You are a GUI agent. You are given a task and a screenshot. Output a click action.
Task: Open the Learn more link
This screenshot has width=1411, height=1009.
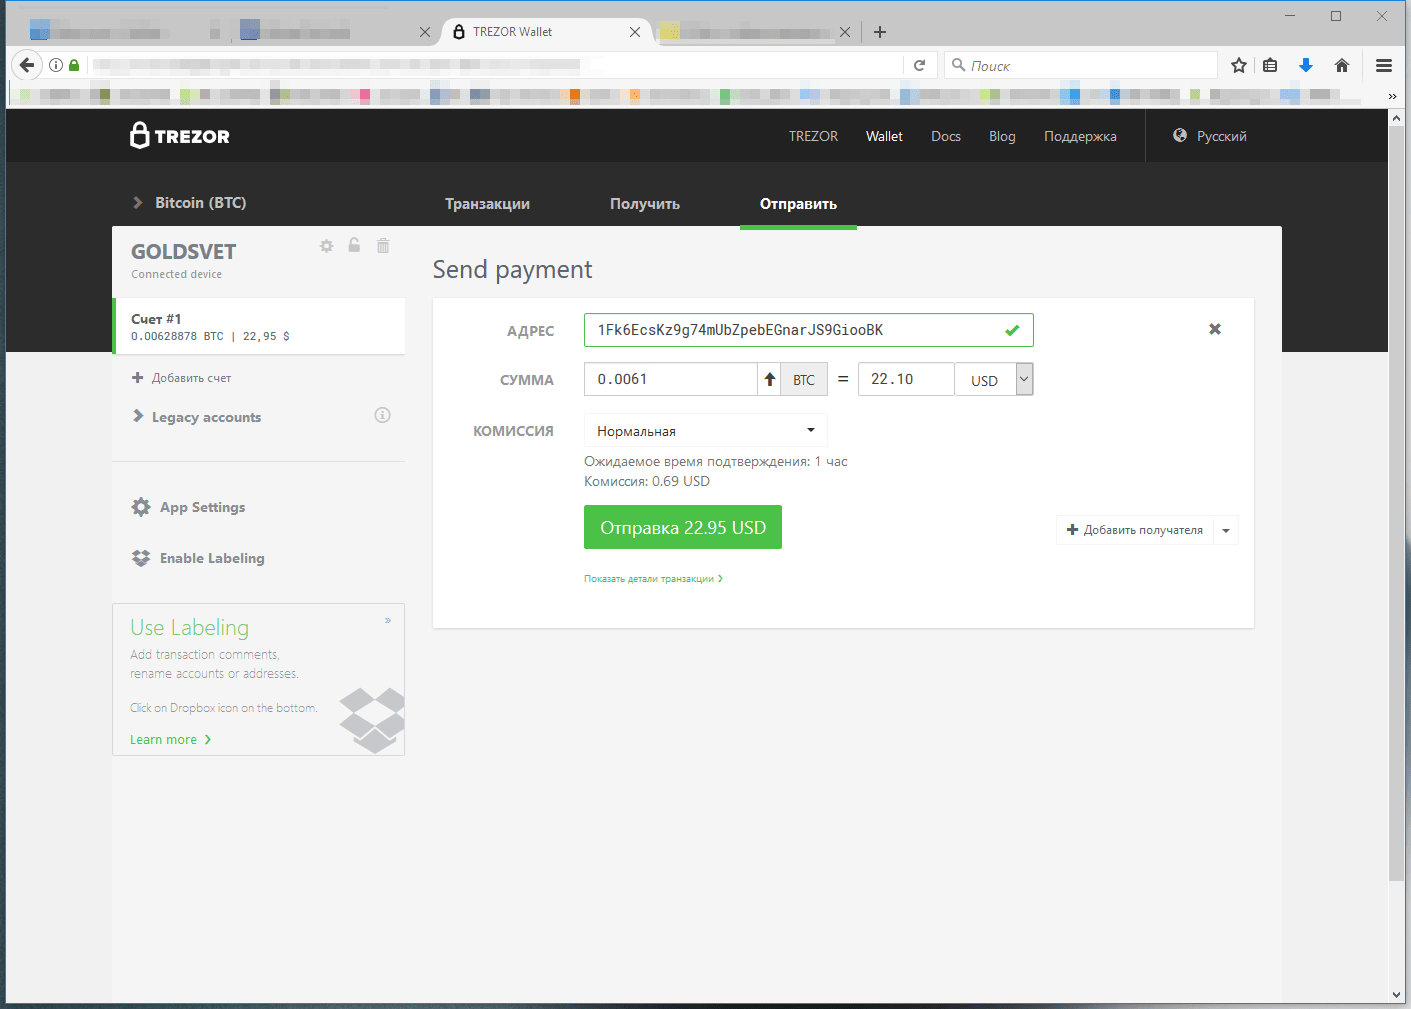171,740
